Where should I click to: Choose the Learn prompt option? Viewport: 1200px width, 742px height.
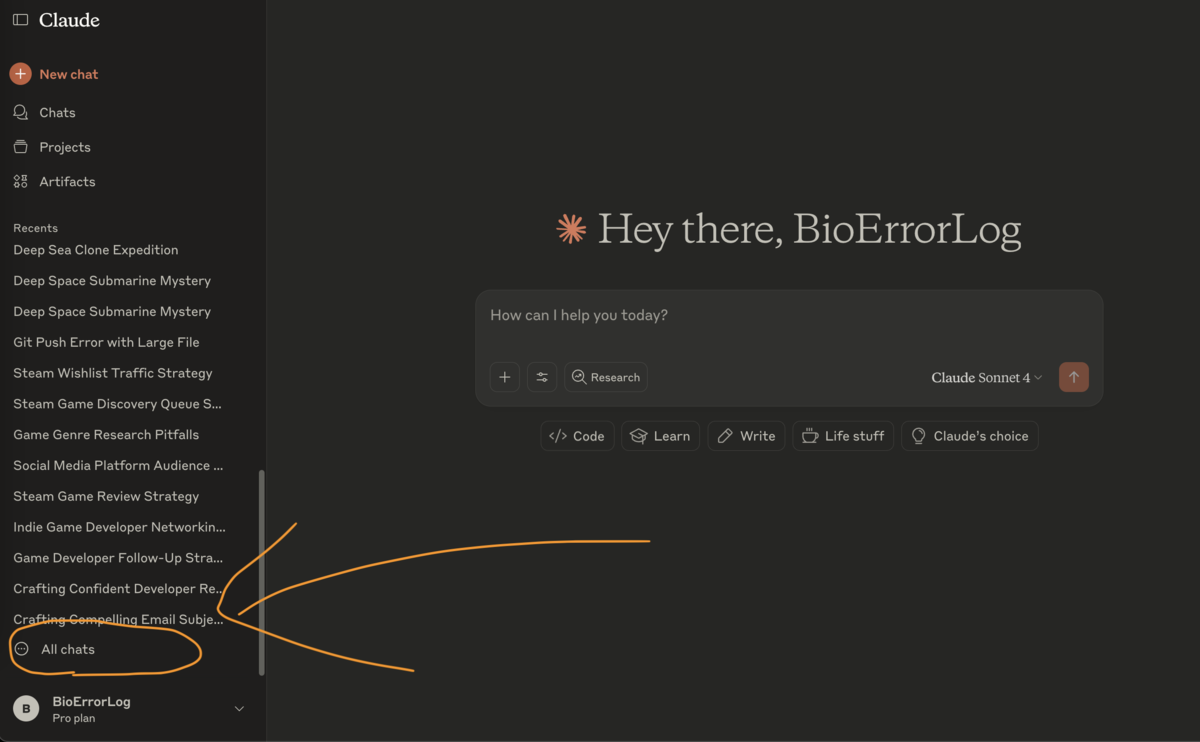point(660,436)
